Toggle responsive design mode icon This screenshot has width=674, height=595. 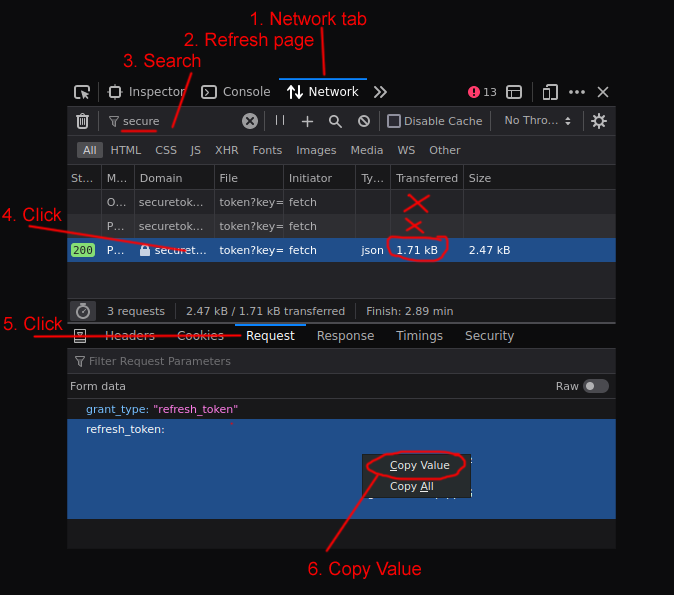point(550,92)
